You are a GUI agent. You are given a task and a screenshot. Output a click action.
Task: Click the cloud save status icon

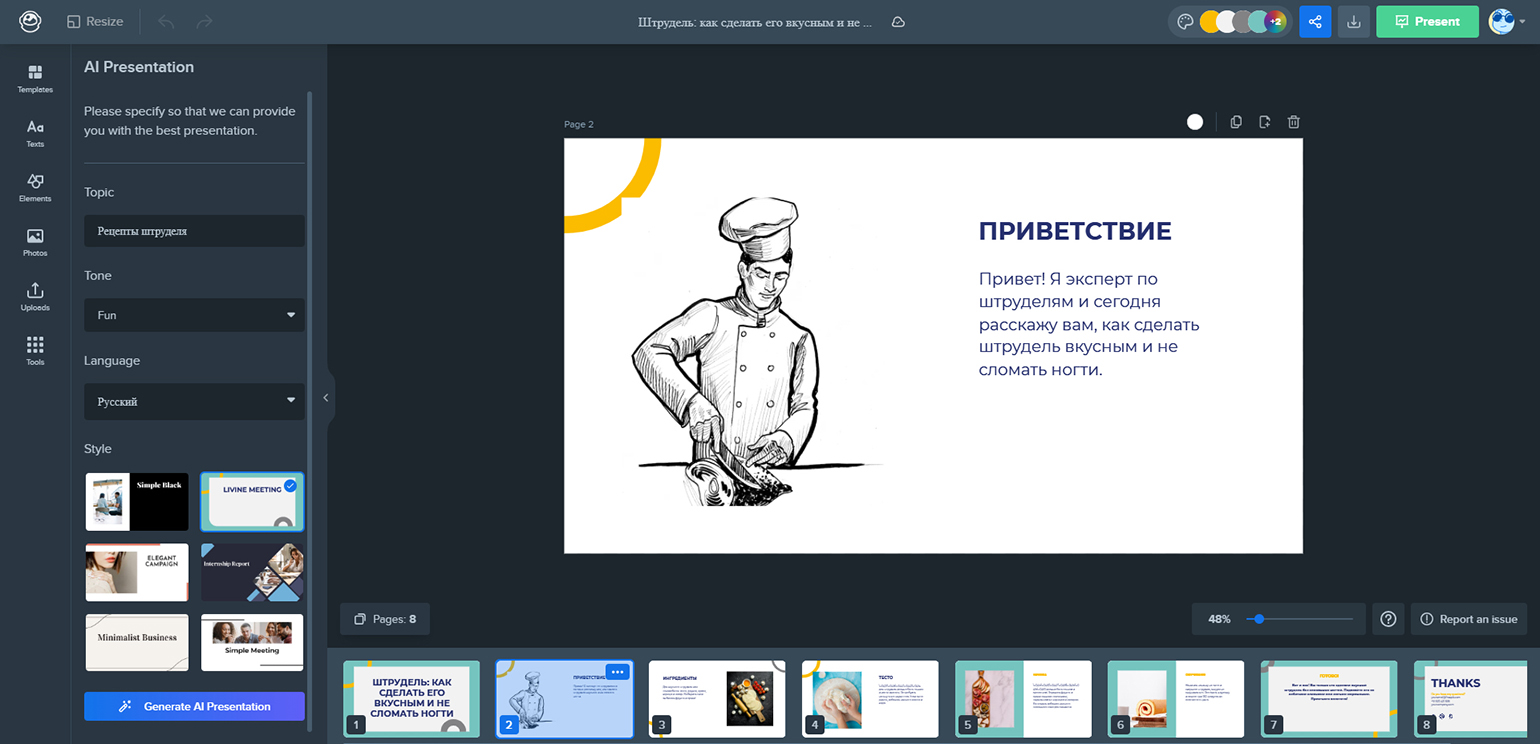click(898, 21)
